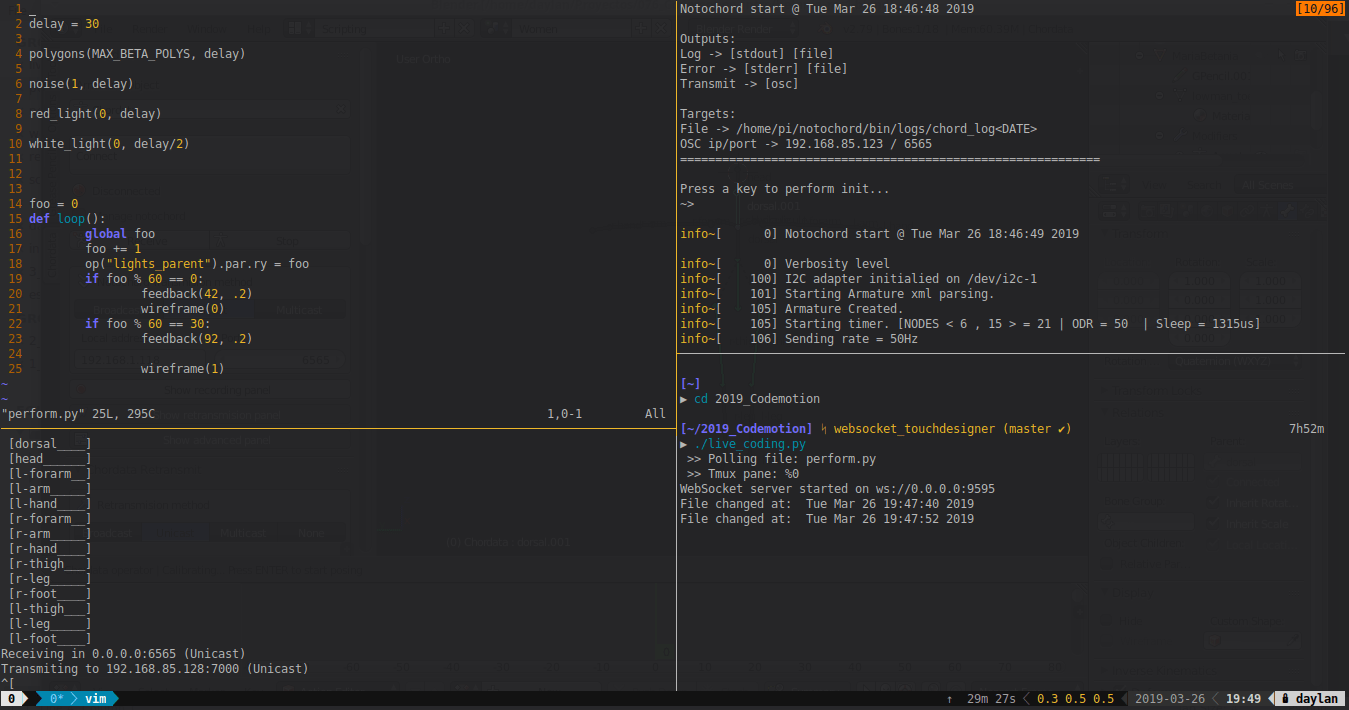Click the uptime 29m 27s indicator
The image size is (1349, 710).
coord(992,699)
